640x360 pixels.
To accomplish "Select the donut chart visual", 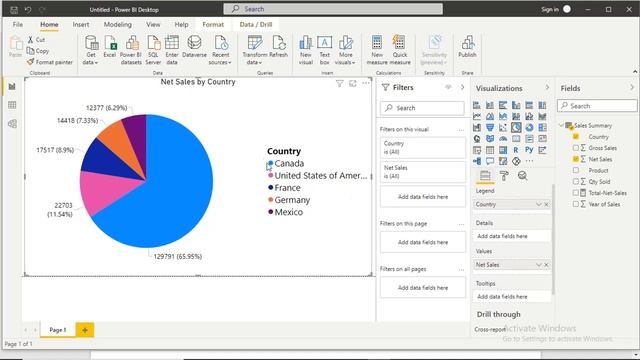I will 529,127.
